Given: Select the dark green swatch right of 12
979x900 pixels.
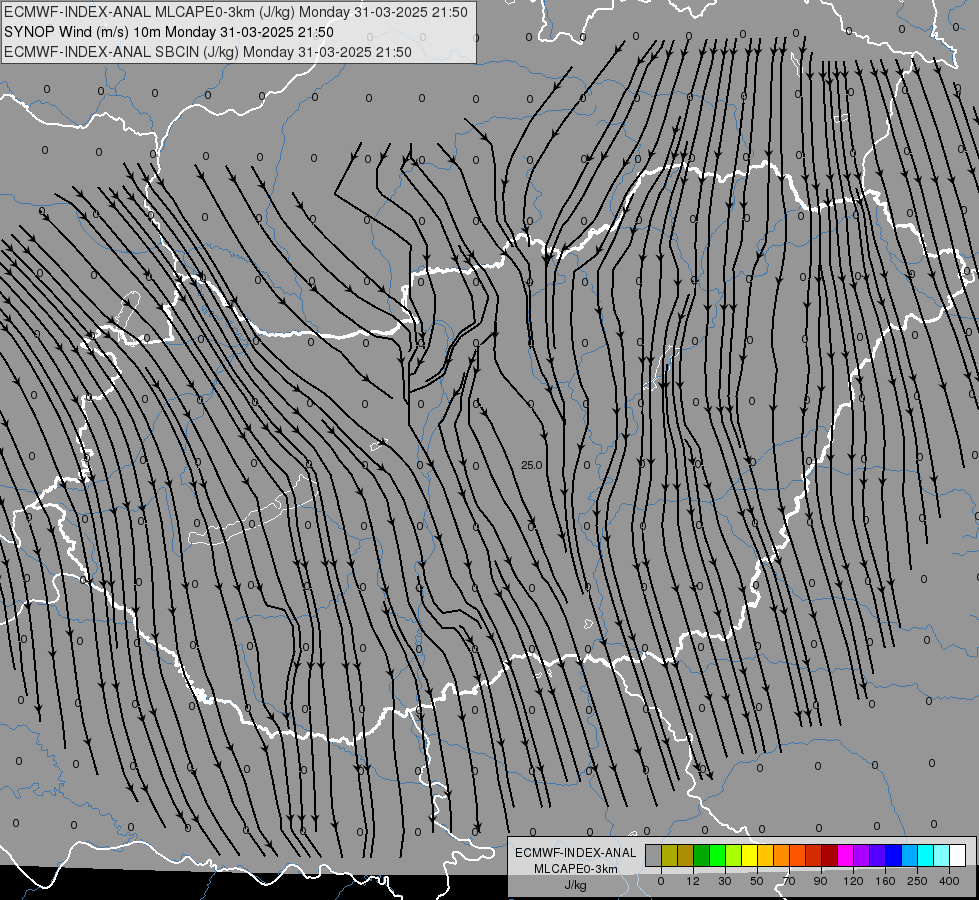Looking at the screenshot, I should 701,855.
